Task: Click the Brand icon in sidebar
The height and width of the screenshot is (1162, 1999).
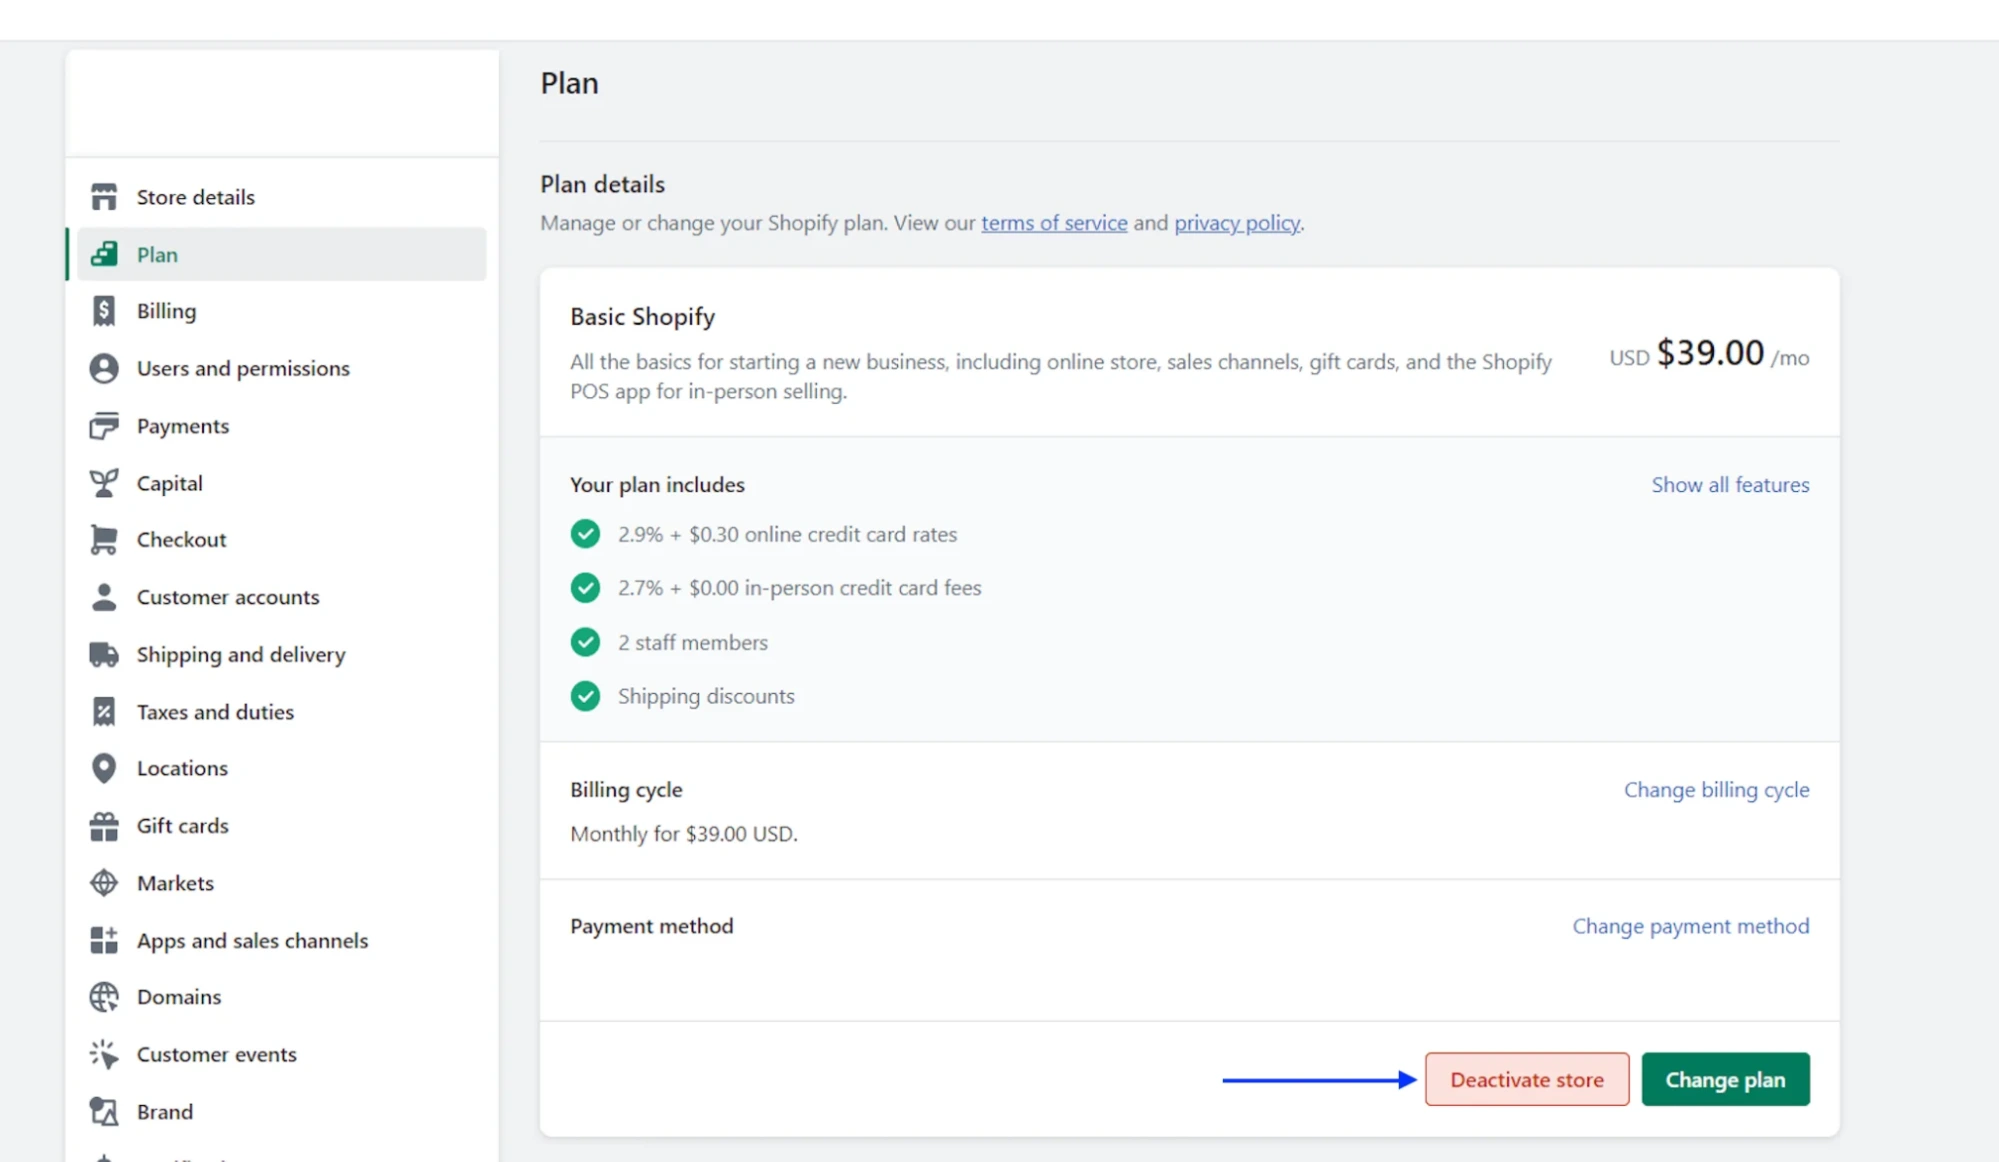Action: 104,1112
